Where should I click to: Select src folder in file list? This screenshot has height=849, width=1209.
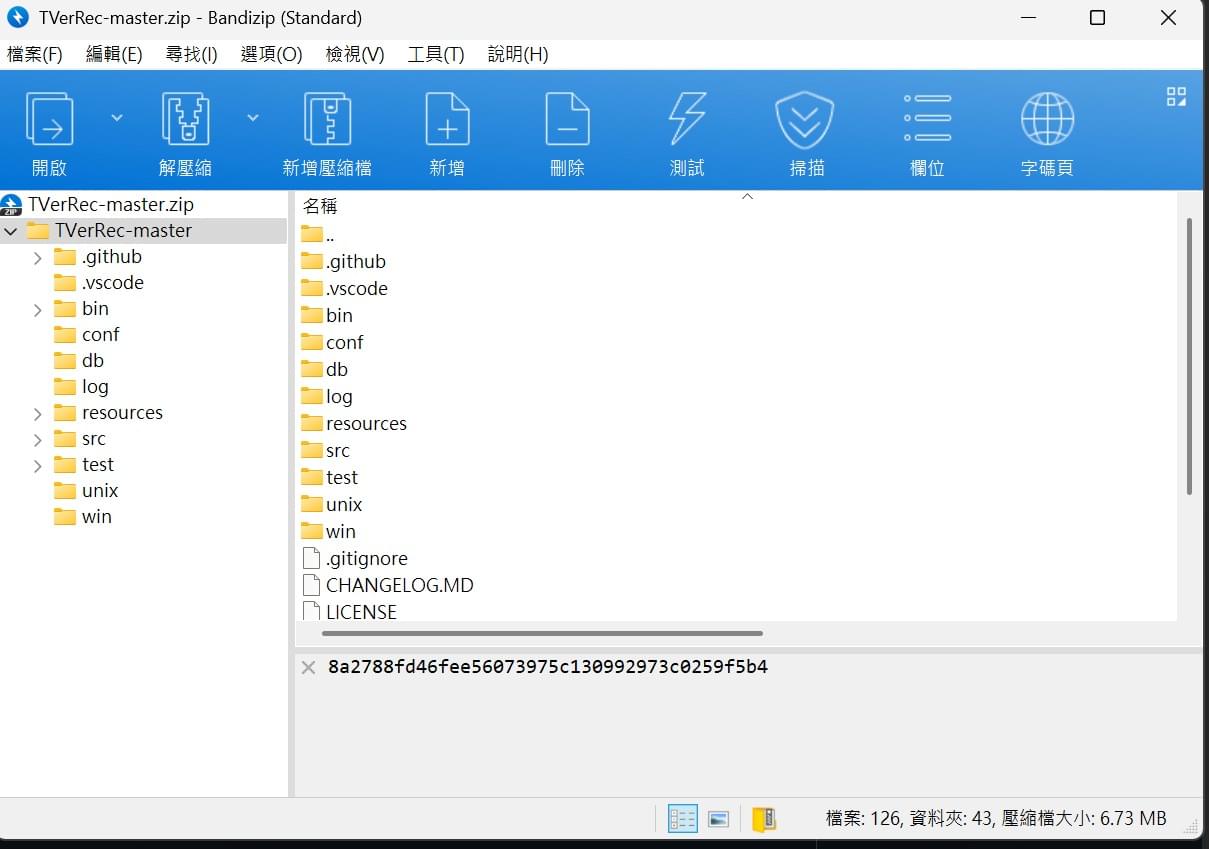pos(325,451)
